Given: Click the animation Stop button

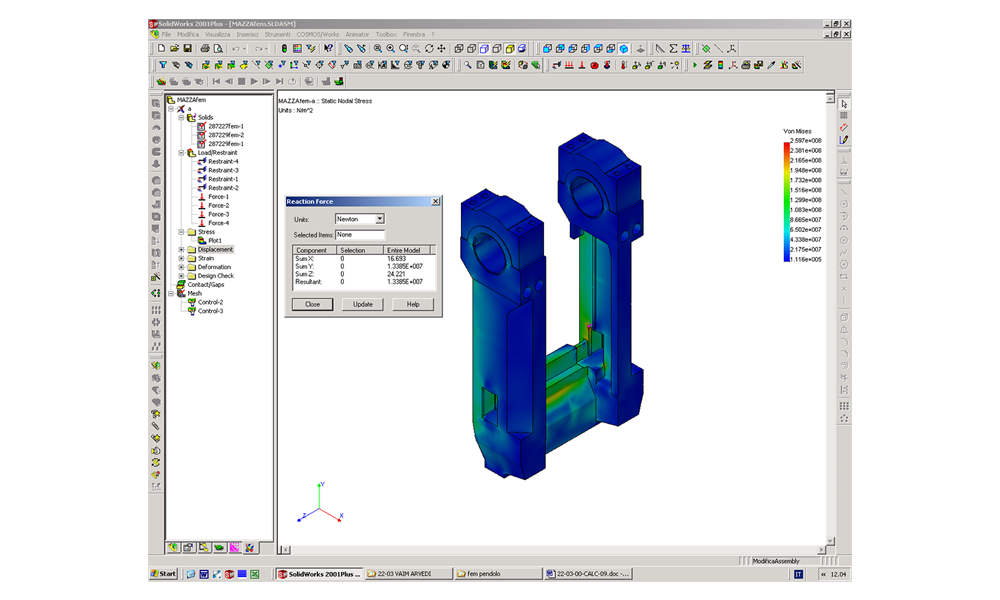Looking at the screenshot, I should click(x=241, y=82).
